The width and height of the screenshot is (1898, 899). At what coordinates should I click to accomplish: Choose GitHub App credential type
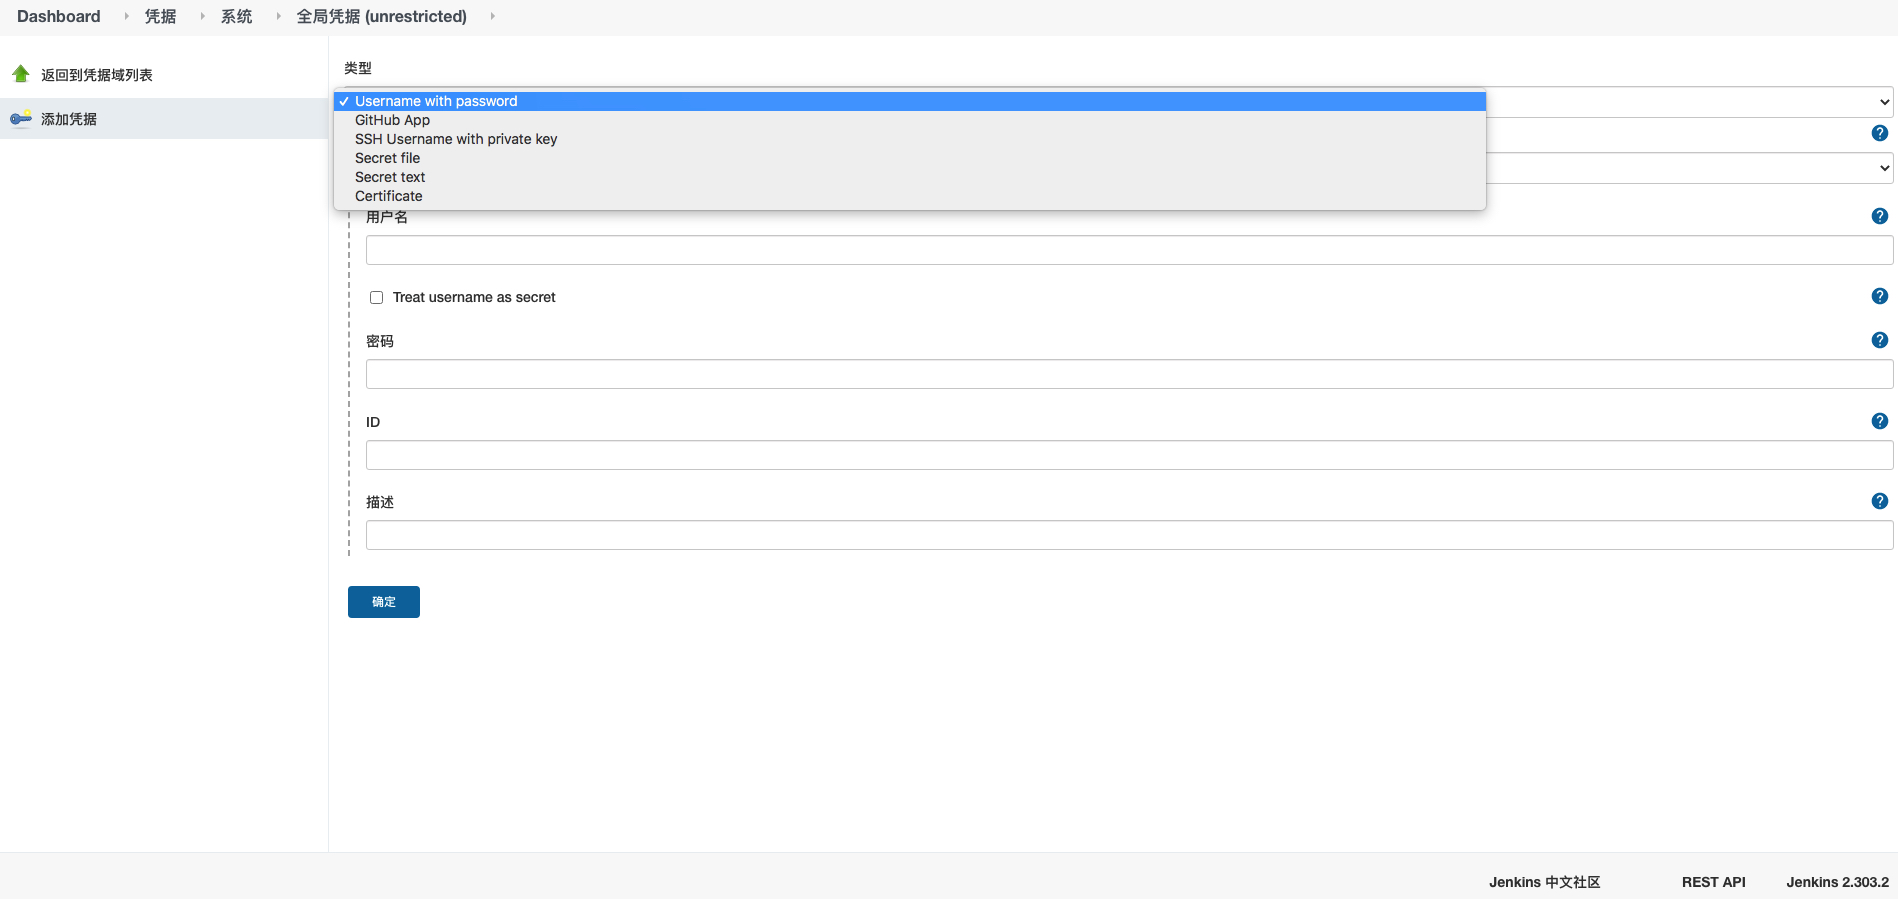coord(910,120)
